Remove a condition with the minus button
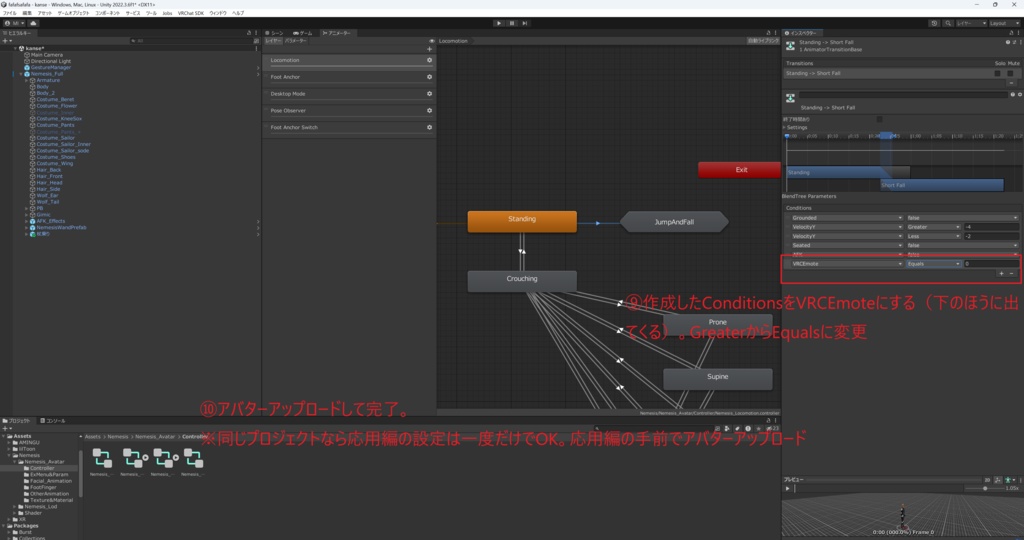 tap(1012, 274)
